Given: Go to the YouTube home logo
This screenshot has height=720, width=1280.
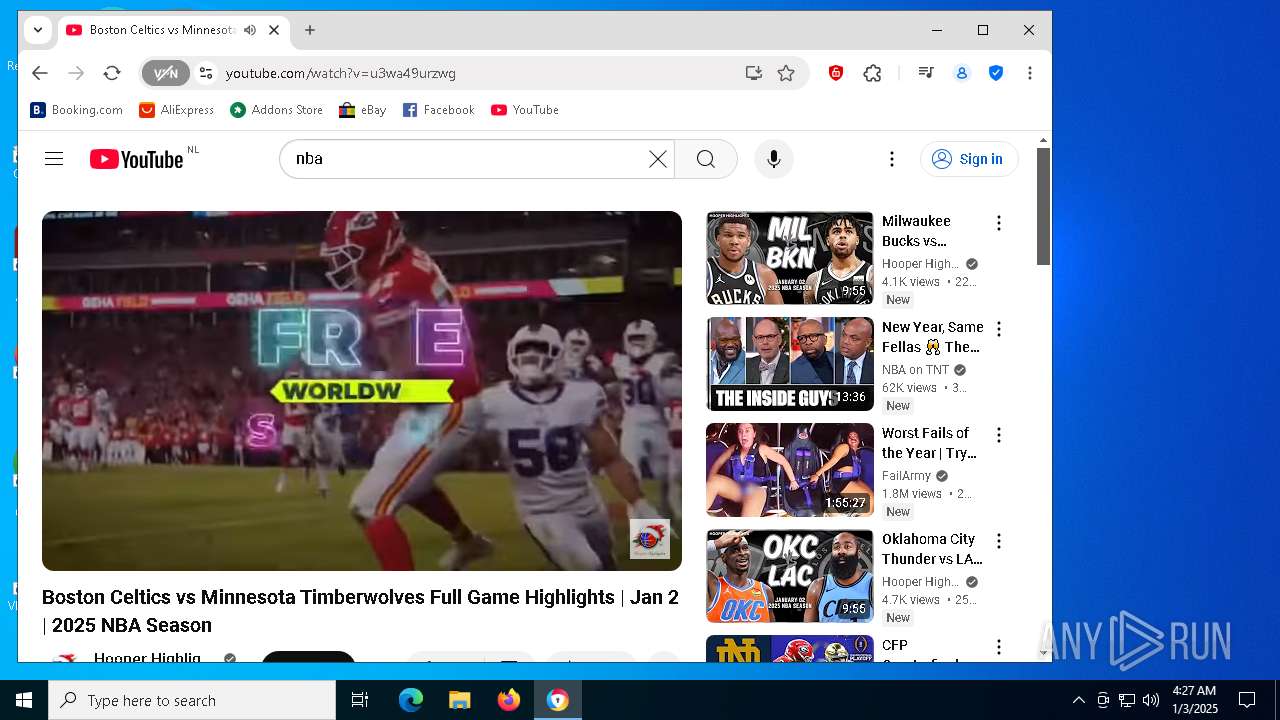Looking at the screenshot, I should 137,159.
